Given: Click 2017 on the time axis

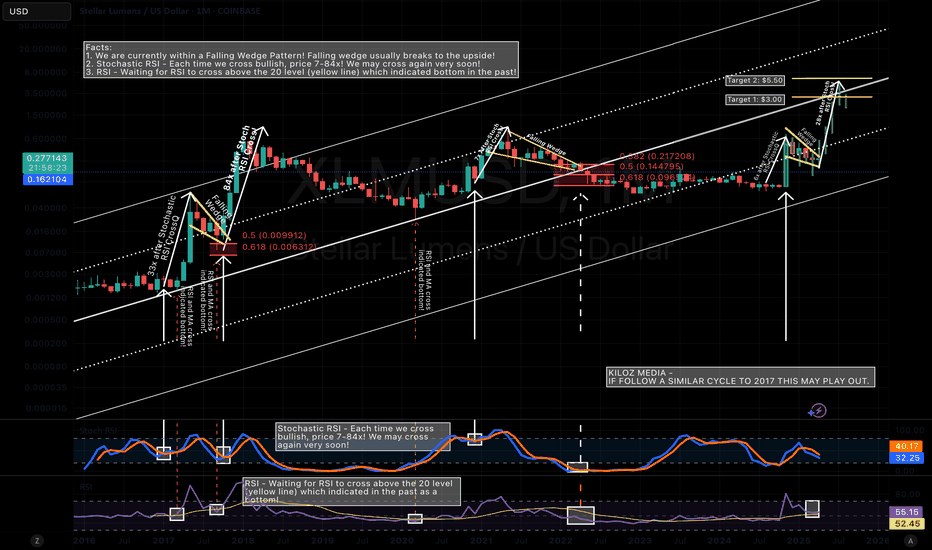Looking at the screenshot, I should point(163,540).
